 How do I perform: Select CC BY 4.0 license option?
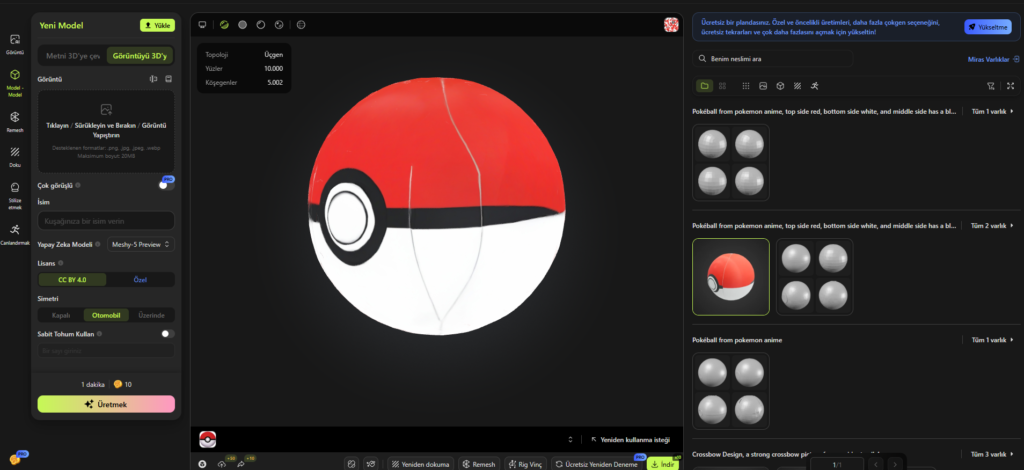(72, 279)
